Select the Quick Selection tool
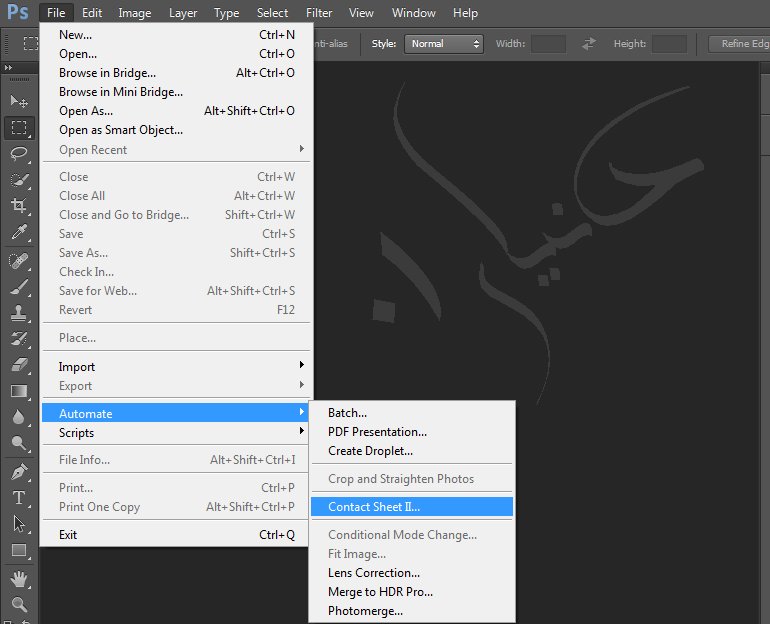770x624 pixels. point(19,180)
